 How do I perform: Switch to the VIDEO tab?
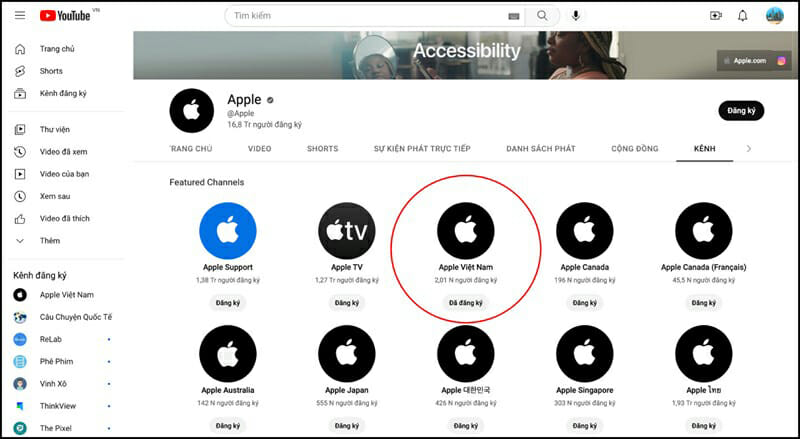click(x=259, y=149)
